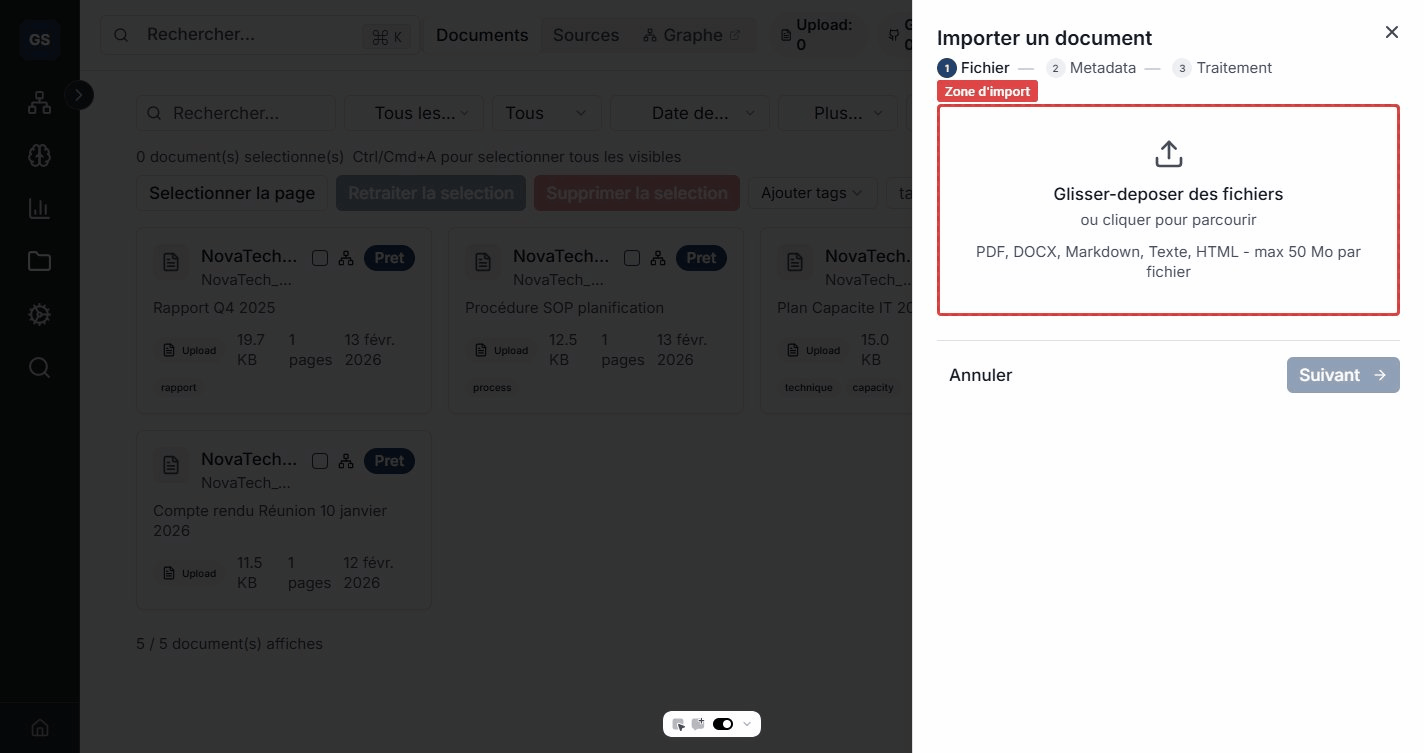Switch to the Sources tab
Screen dimensions: 1424x753
pyautogui.click(x=585, y=35)
